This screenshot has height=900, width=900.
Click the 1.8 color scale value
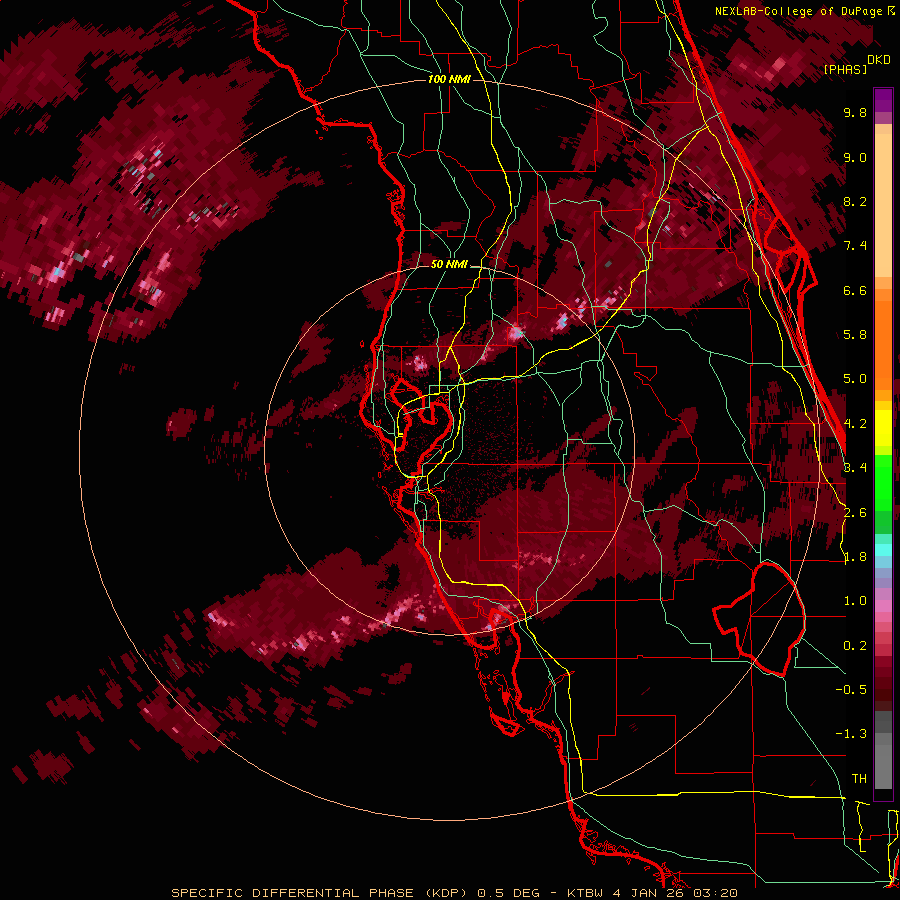[855, 557]
